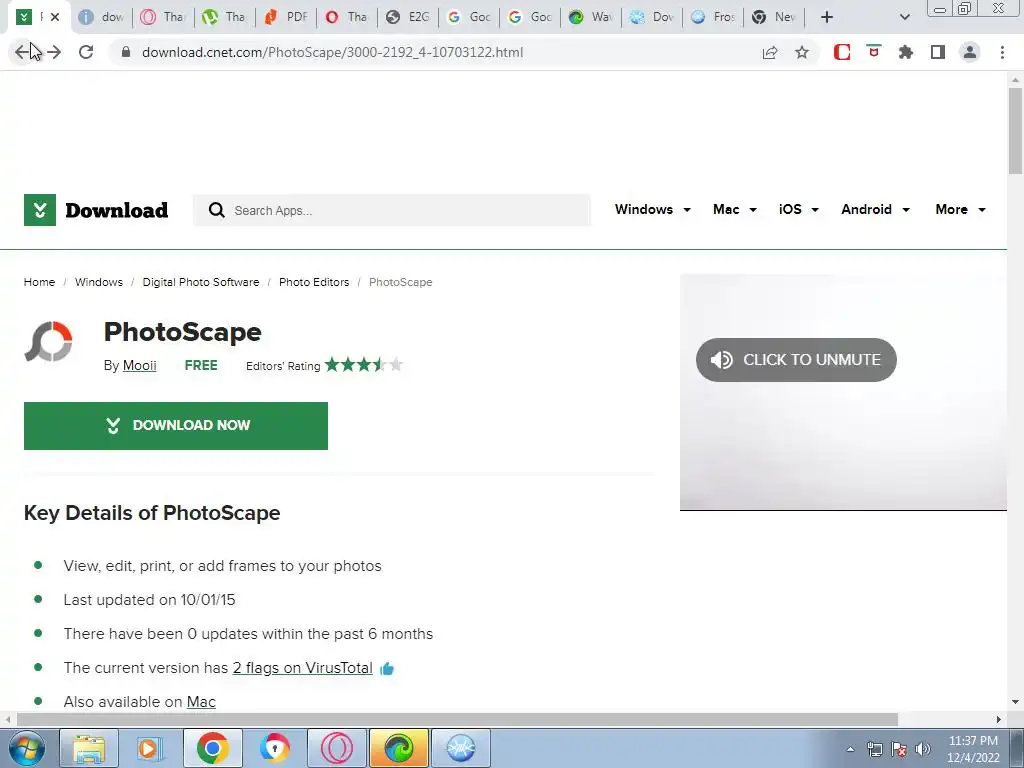This screenshot has width=1024, height=768.
Task: Go to Photo Editors breadcrumb
Action: [x=314, y=282]
